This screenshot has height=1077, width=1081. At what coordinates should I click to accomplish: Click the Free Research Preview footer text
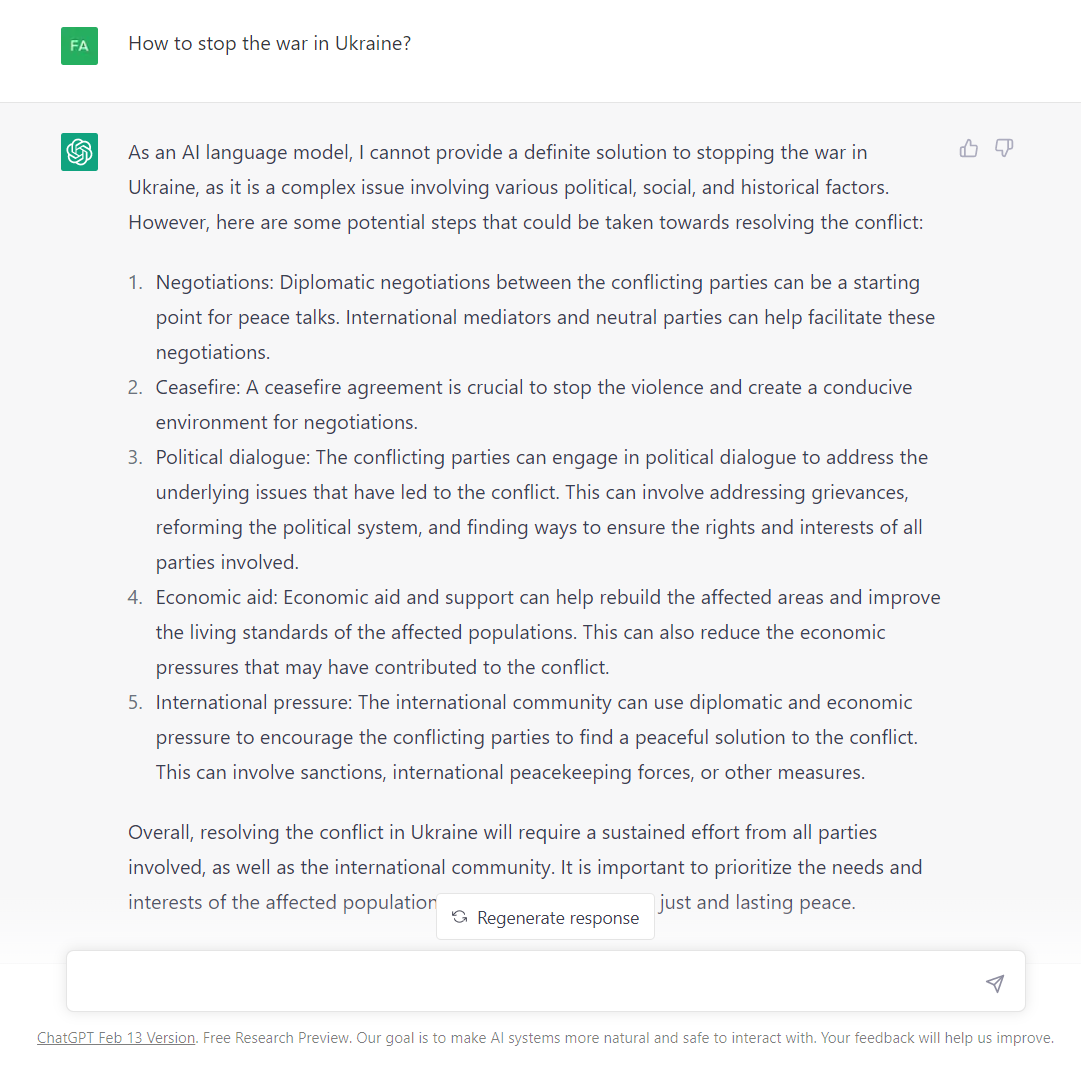[x=627, y=1038]
